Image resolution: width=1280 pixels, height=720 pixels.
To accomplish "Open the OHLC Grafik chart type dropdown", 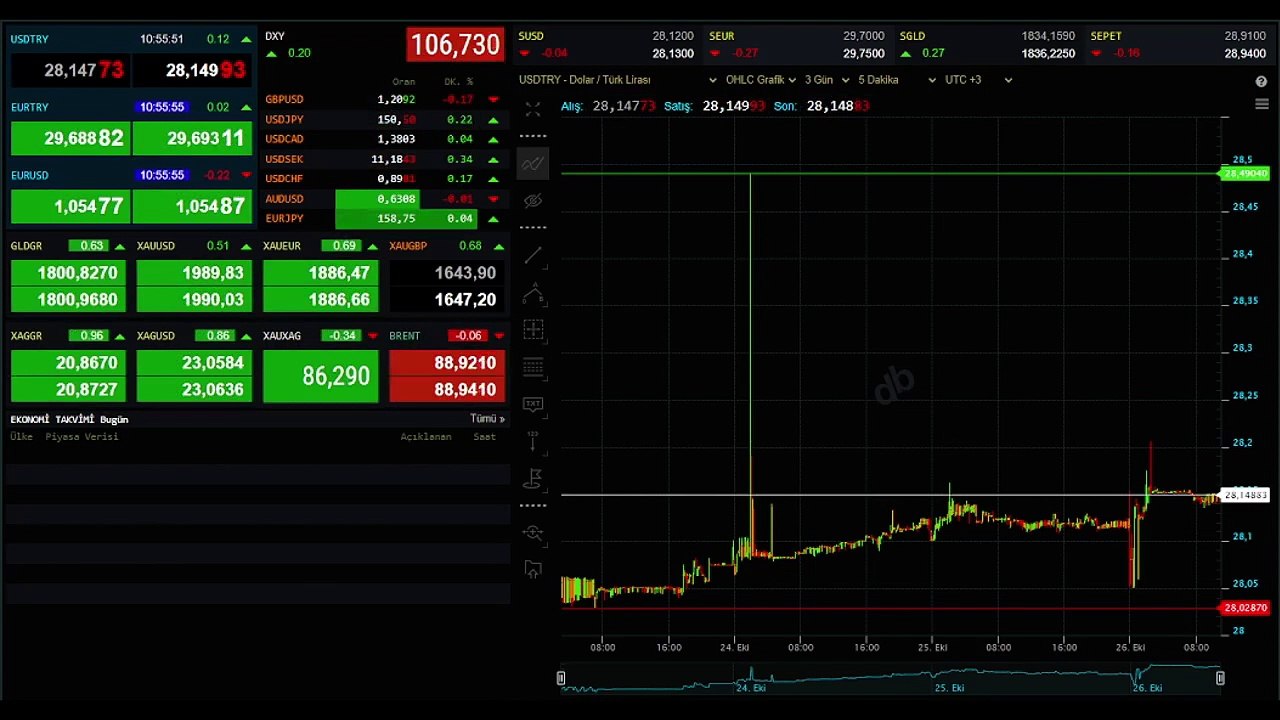I will 760,80.
